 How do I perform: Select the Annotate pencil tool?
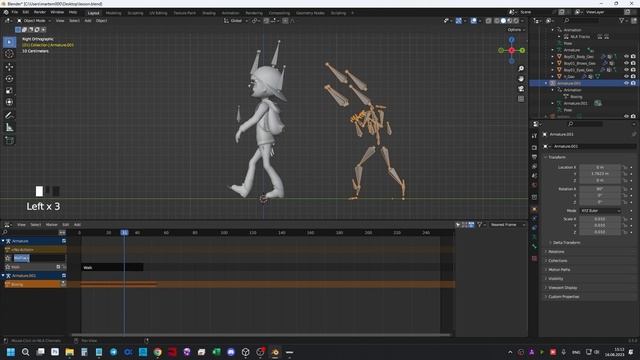click(x=9, y=116)
